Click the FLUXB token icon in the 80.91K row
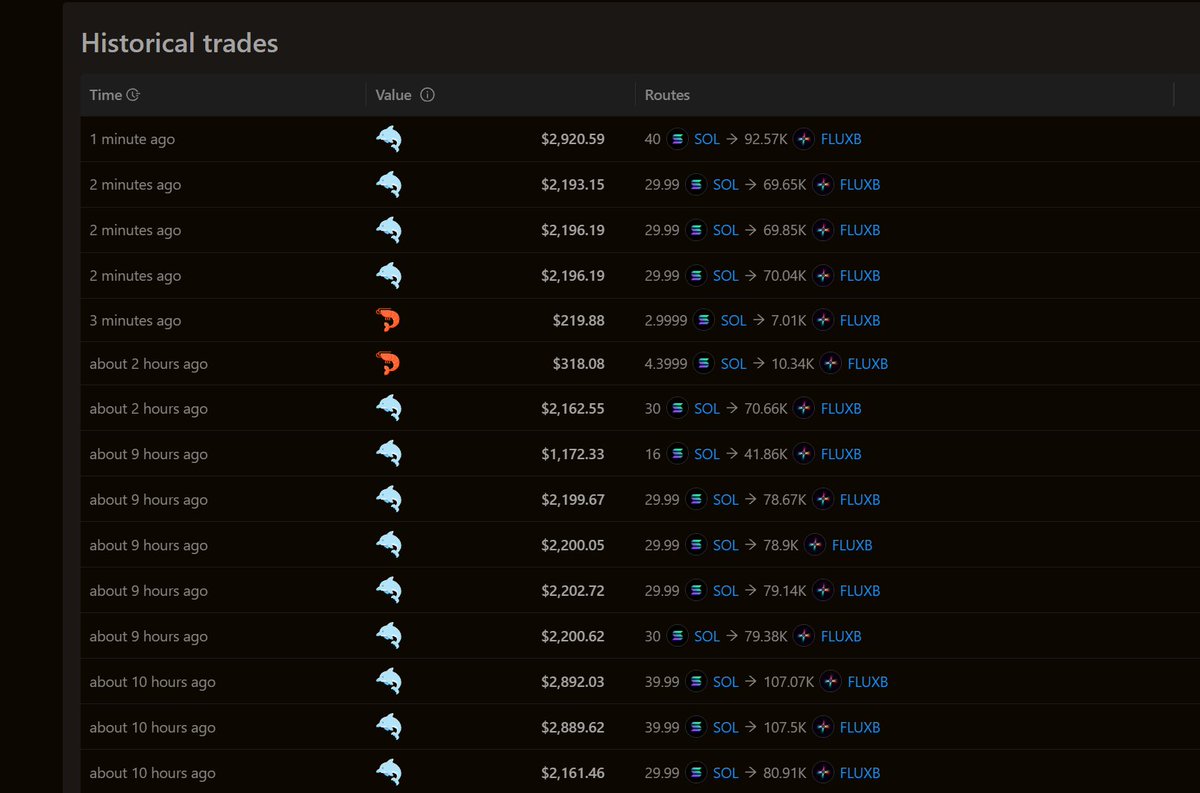Viewport: 1200px width, 793px height. click(823, 772)
